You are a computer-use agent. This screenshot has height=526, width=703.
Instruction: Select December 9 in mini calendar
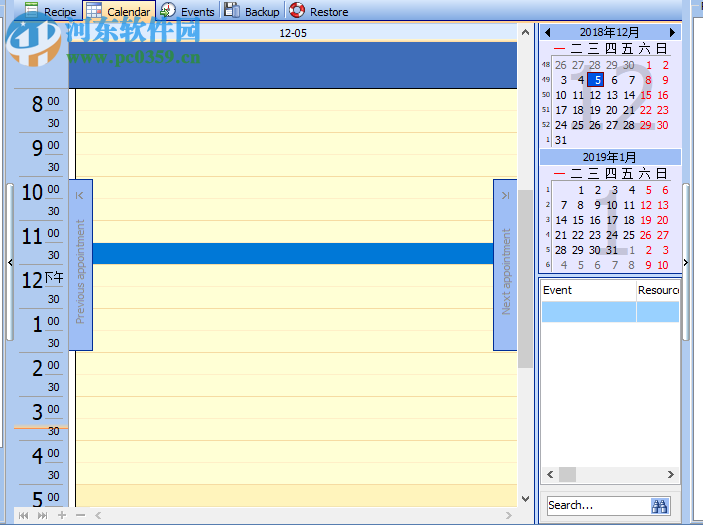(665, 80)
